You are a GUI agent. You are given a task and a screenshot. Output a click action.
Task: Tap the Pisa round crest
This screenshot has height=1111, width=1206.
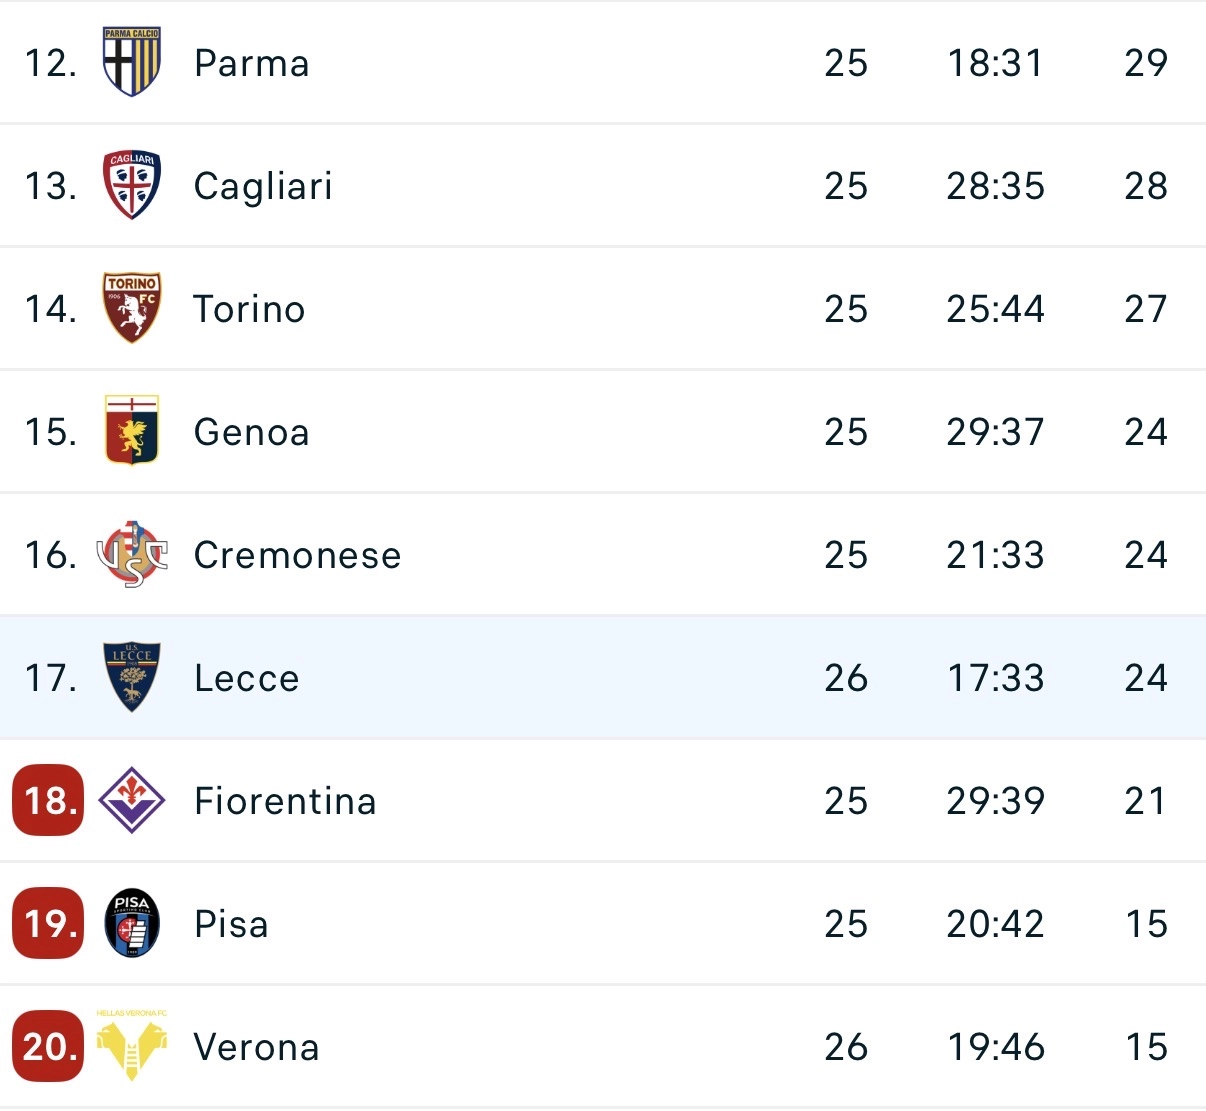(131, 923)
